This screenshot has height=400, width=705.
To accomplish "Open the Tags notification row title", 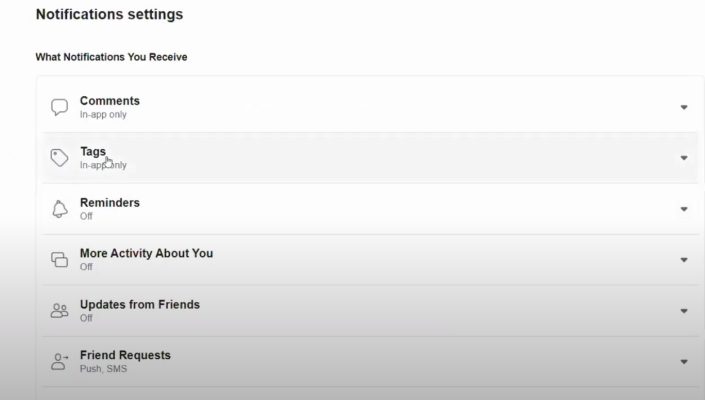I will click(93, 151).
